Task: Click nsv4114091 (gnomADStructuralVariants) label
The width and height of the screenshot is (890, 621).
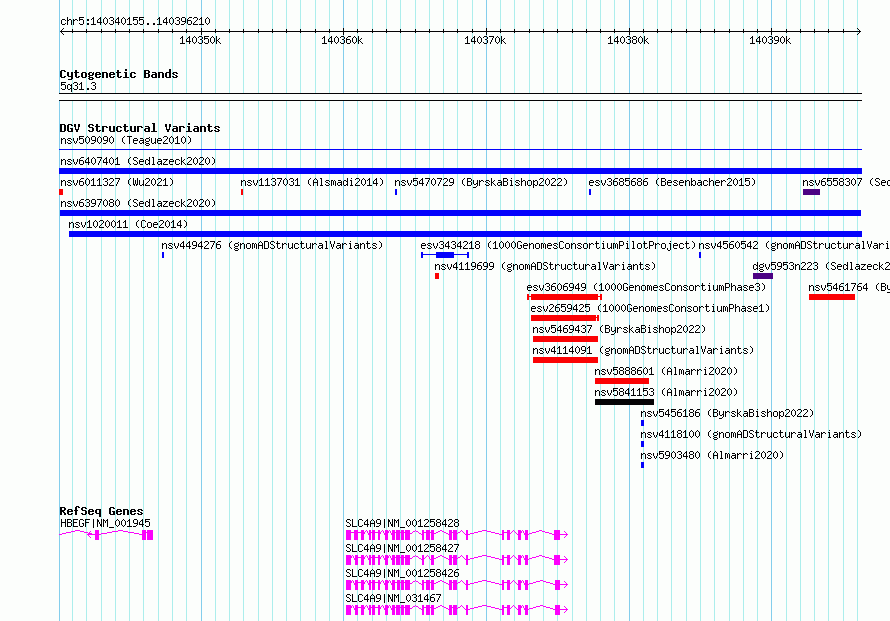Action: point(643,350)
